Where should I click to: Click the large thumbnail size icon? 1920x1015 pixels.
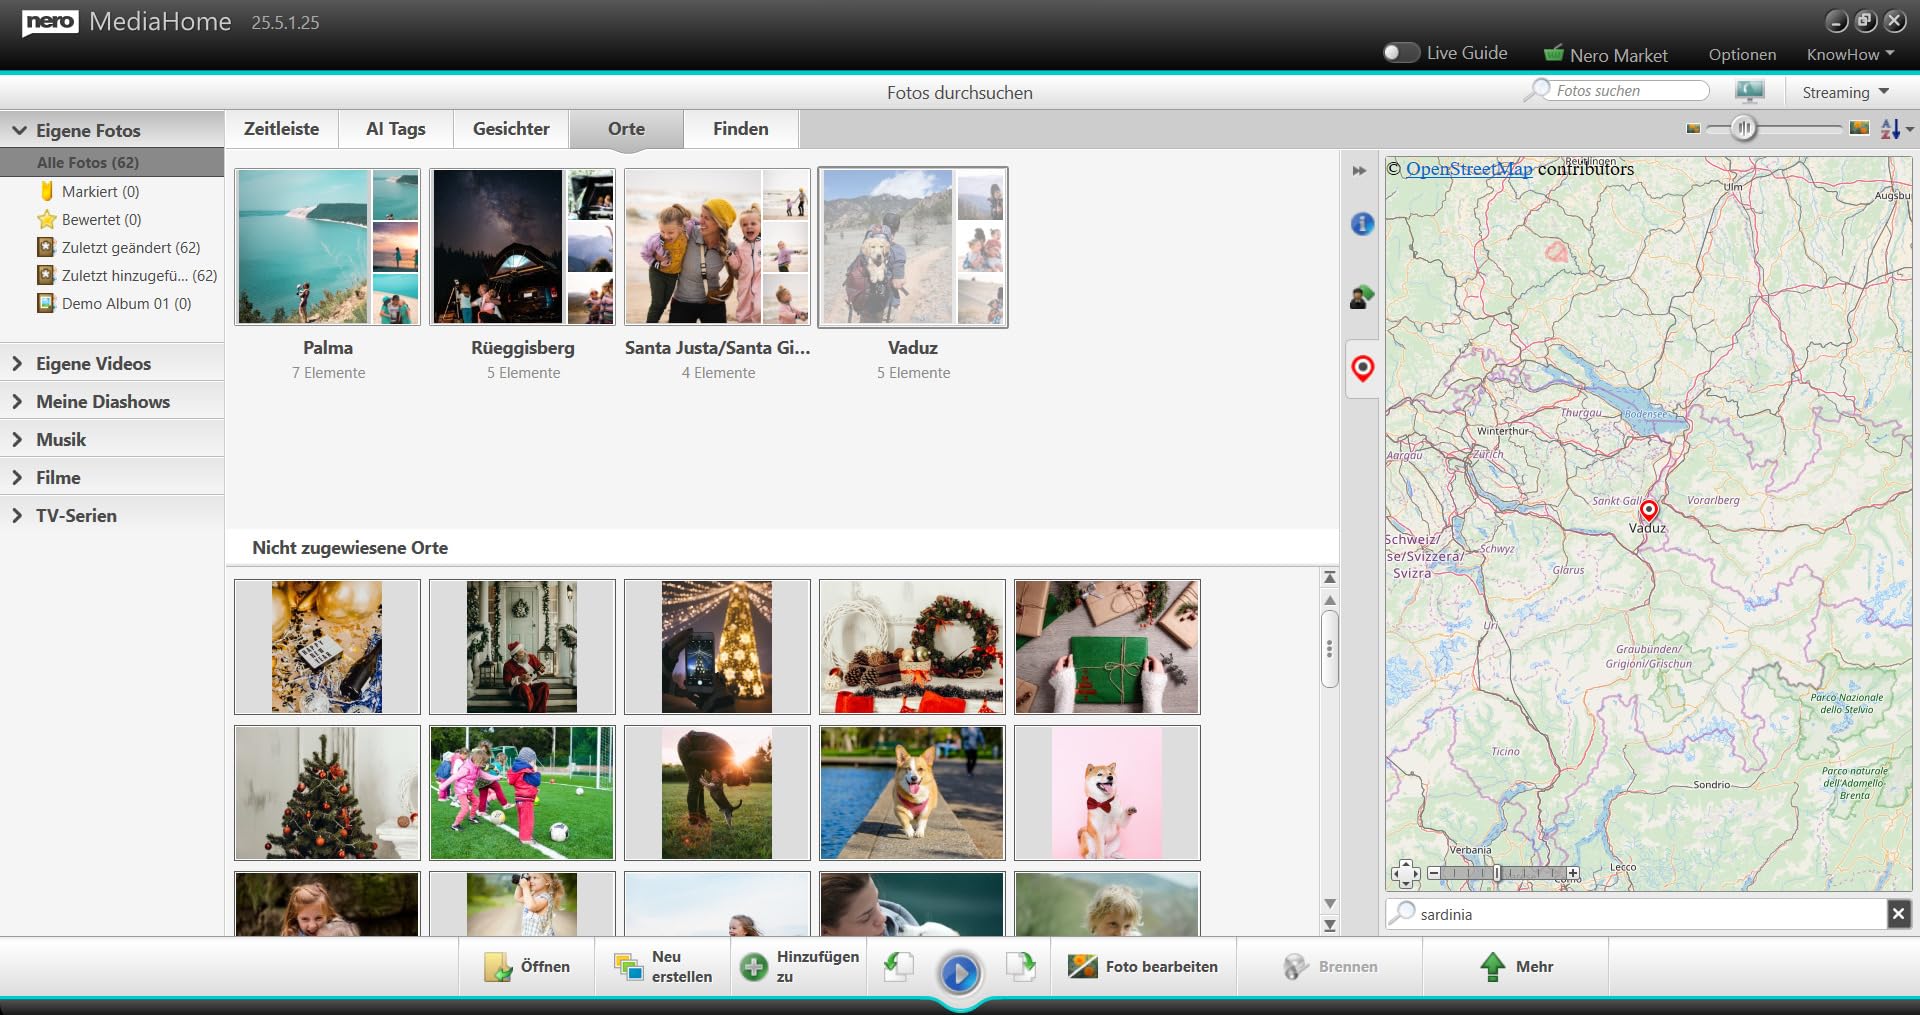point(1860,128)
